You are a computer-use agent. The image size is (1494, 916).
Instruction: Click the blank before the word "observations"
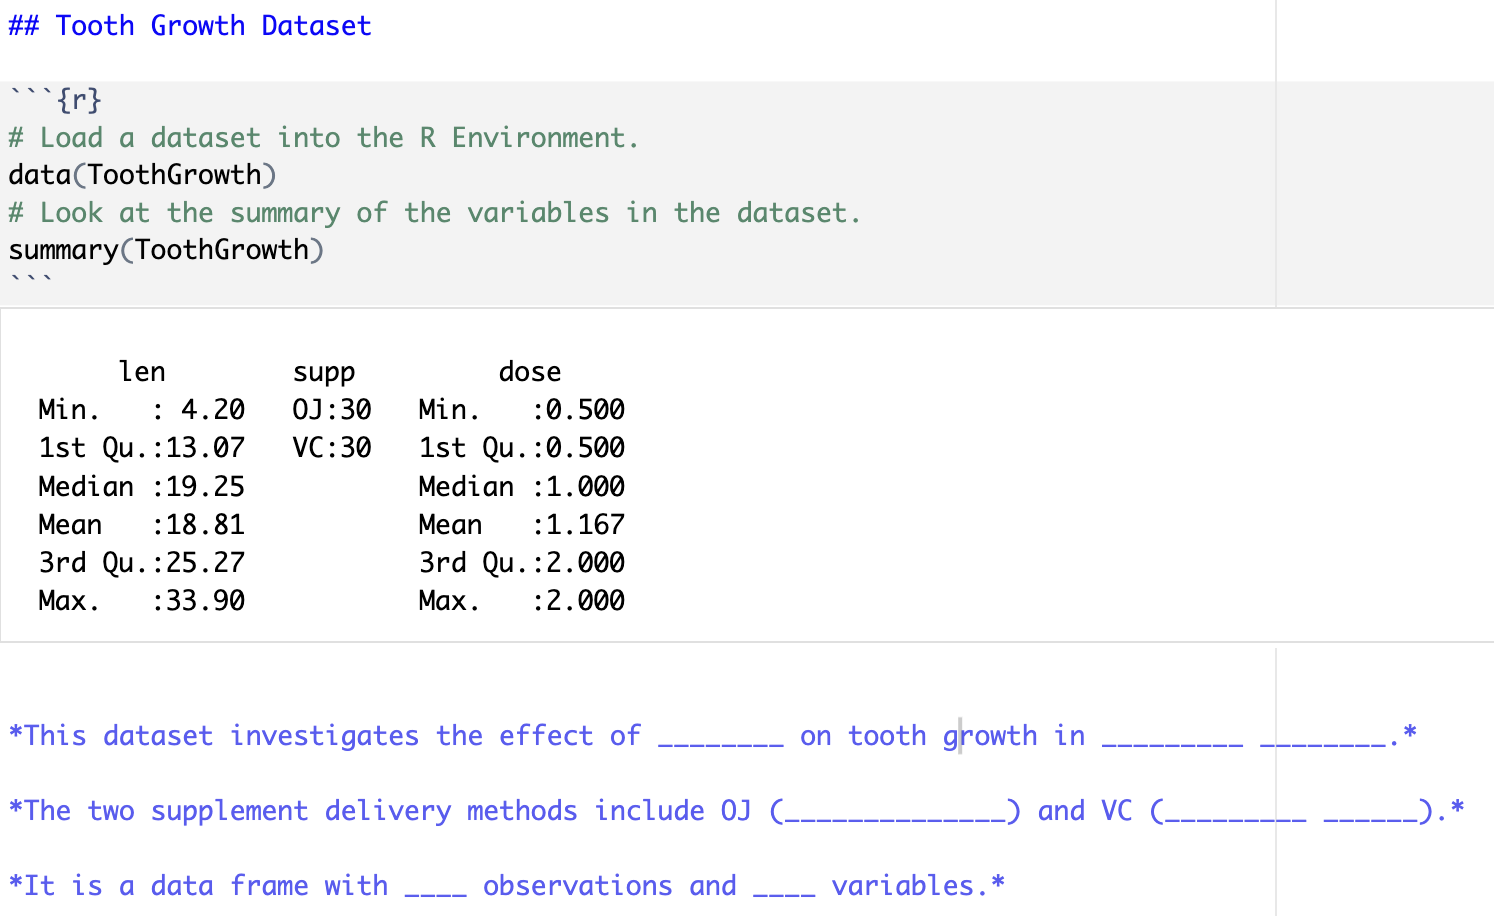[435, 890]
